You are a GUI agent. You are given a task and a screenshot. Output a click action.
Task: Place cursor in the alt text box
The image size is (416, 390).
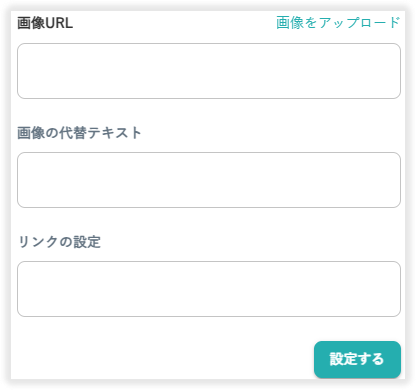coord(209,180)
